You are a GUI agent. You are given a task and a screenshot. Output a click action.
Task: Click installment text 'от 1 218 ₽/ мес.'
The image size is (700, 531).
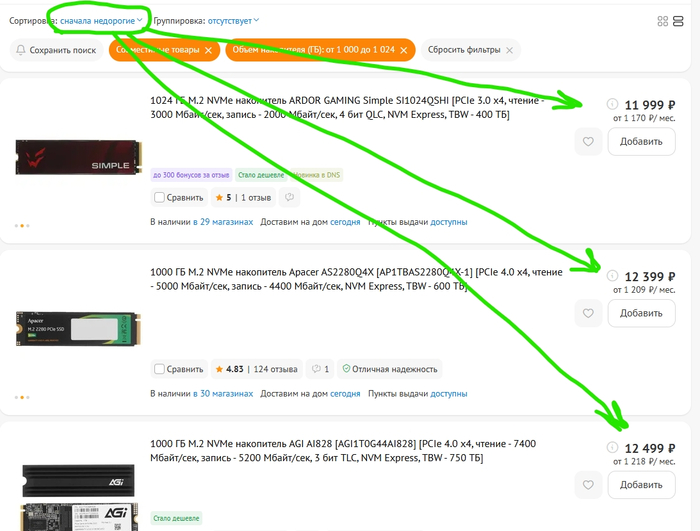[x=644, y=461]
